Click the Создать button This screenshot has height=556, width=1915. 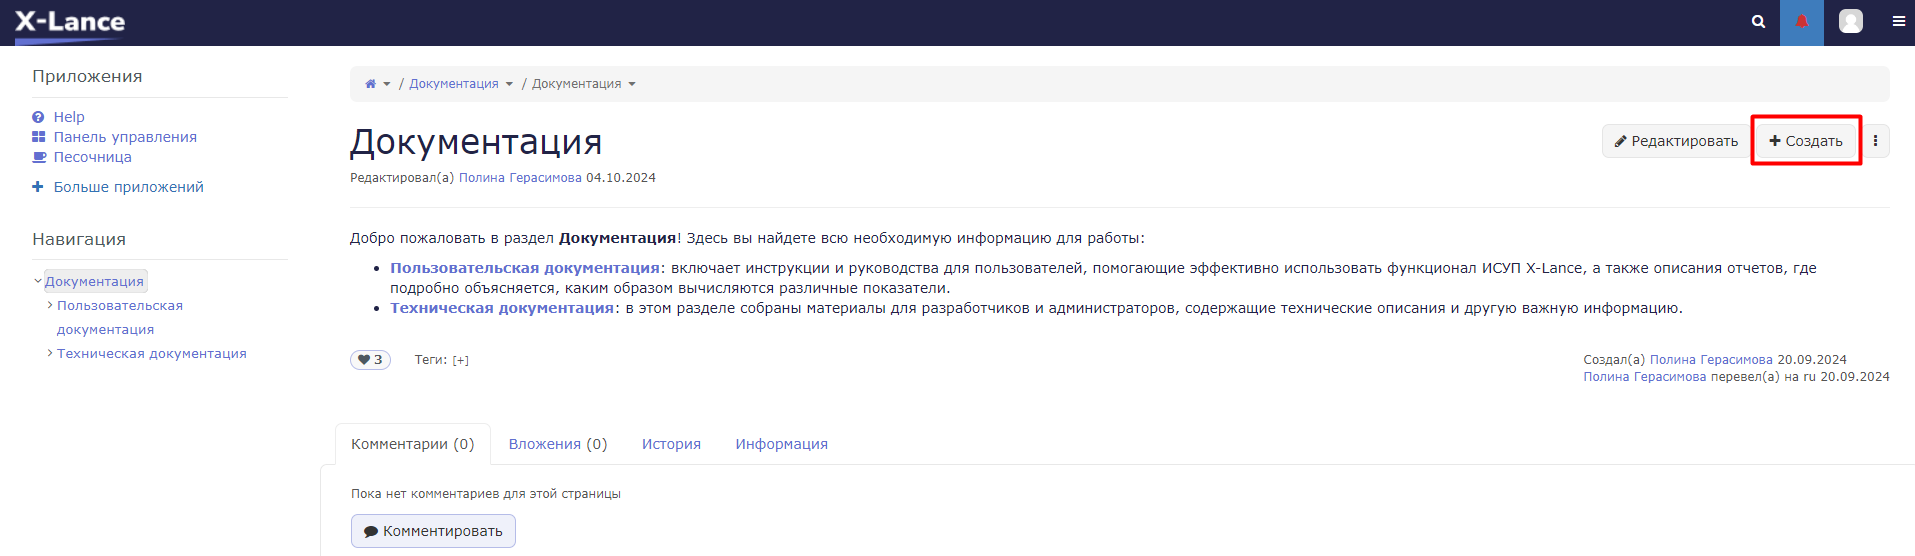point(1806,141)
